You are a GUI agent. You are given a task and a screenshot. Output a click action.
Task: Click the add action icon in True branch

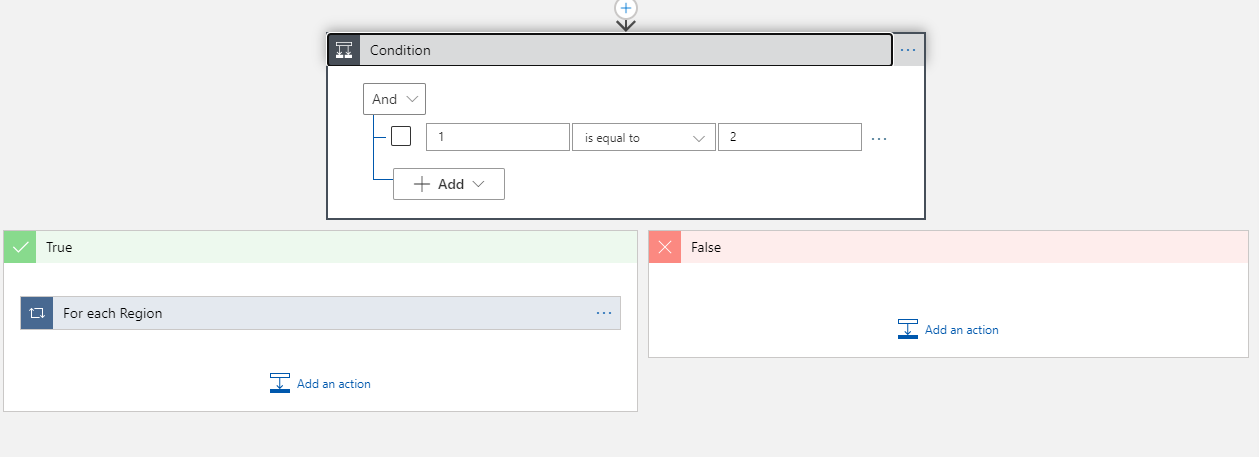280,383
